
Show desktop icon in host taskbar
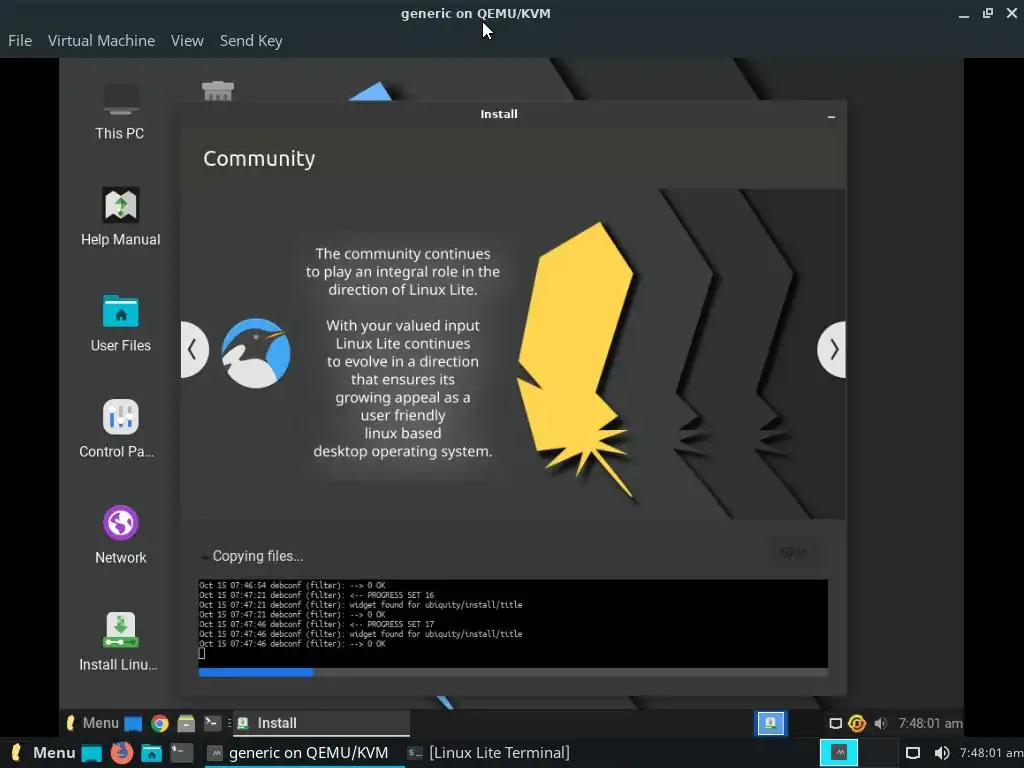click(91, 754)
